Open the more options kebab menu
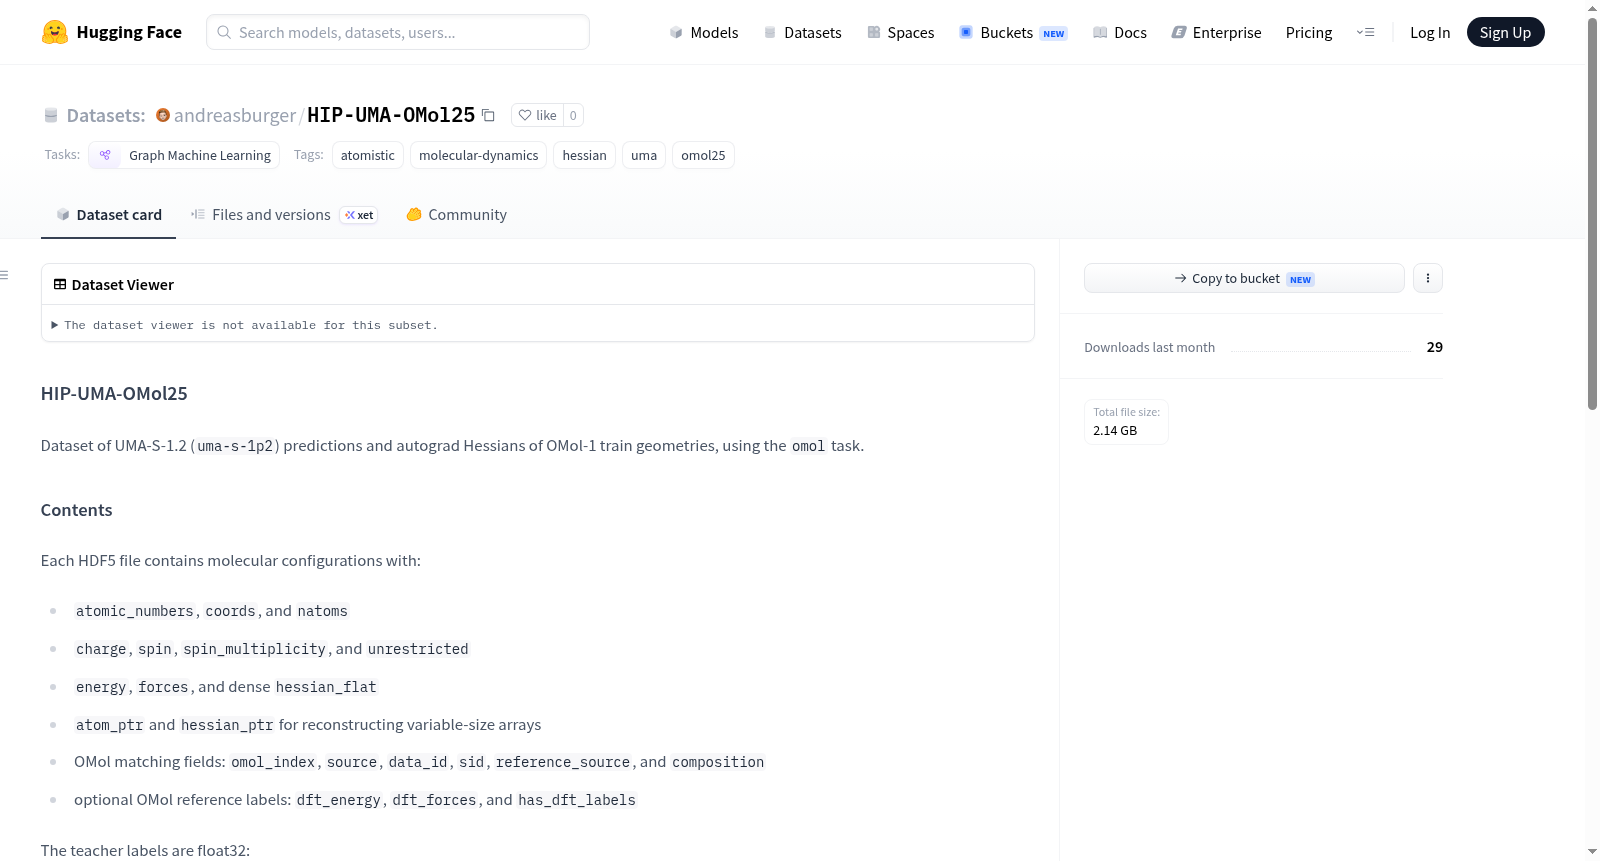 point(1428,278)
